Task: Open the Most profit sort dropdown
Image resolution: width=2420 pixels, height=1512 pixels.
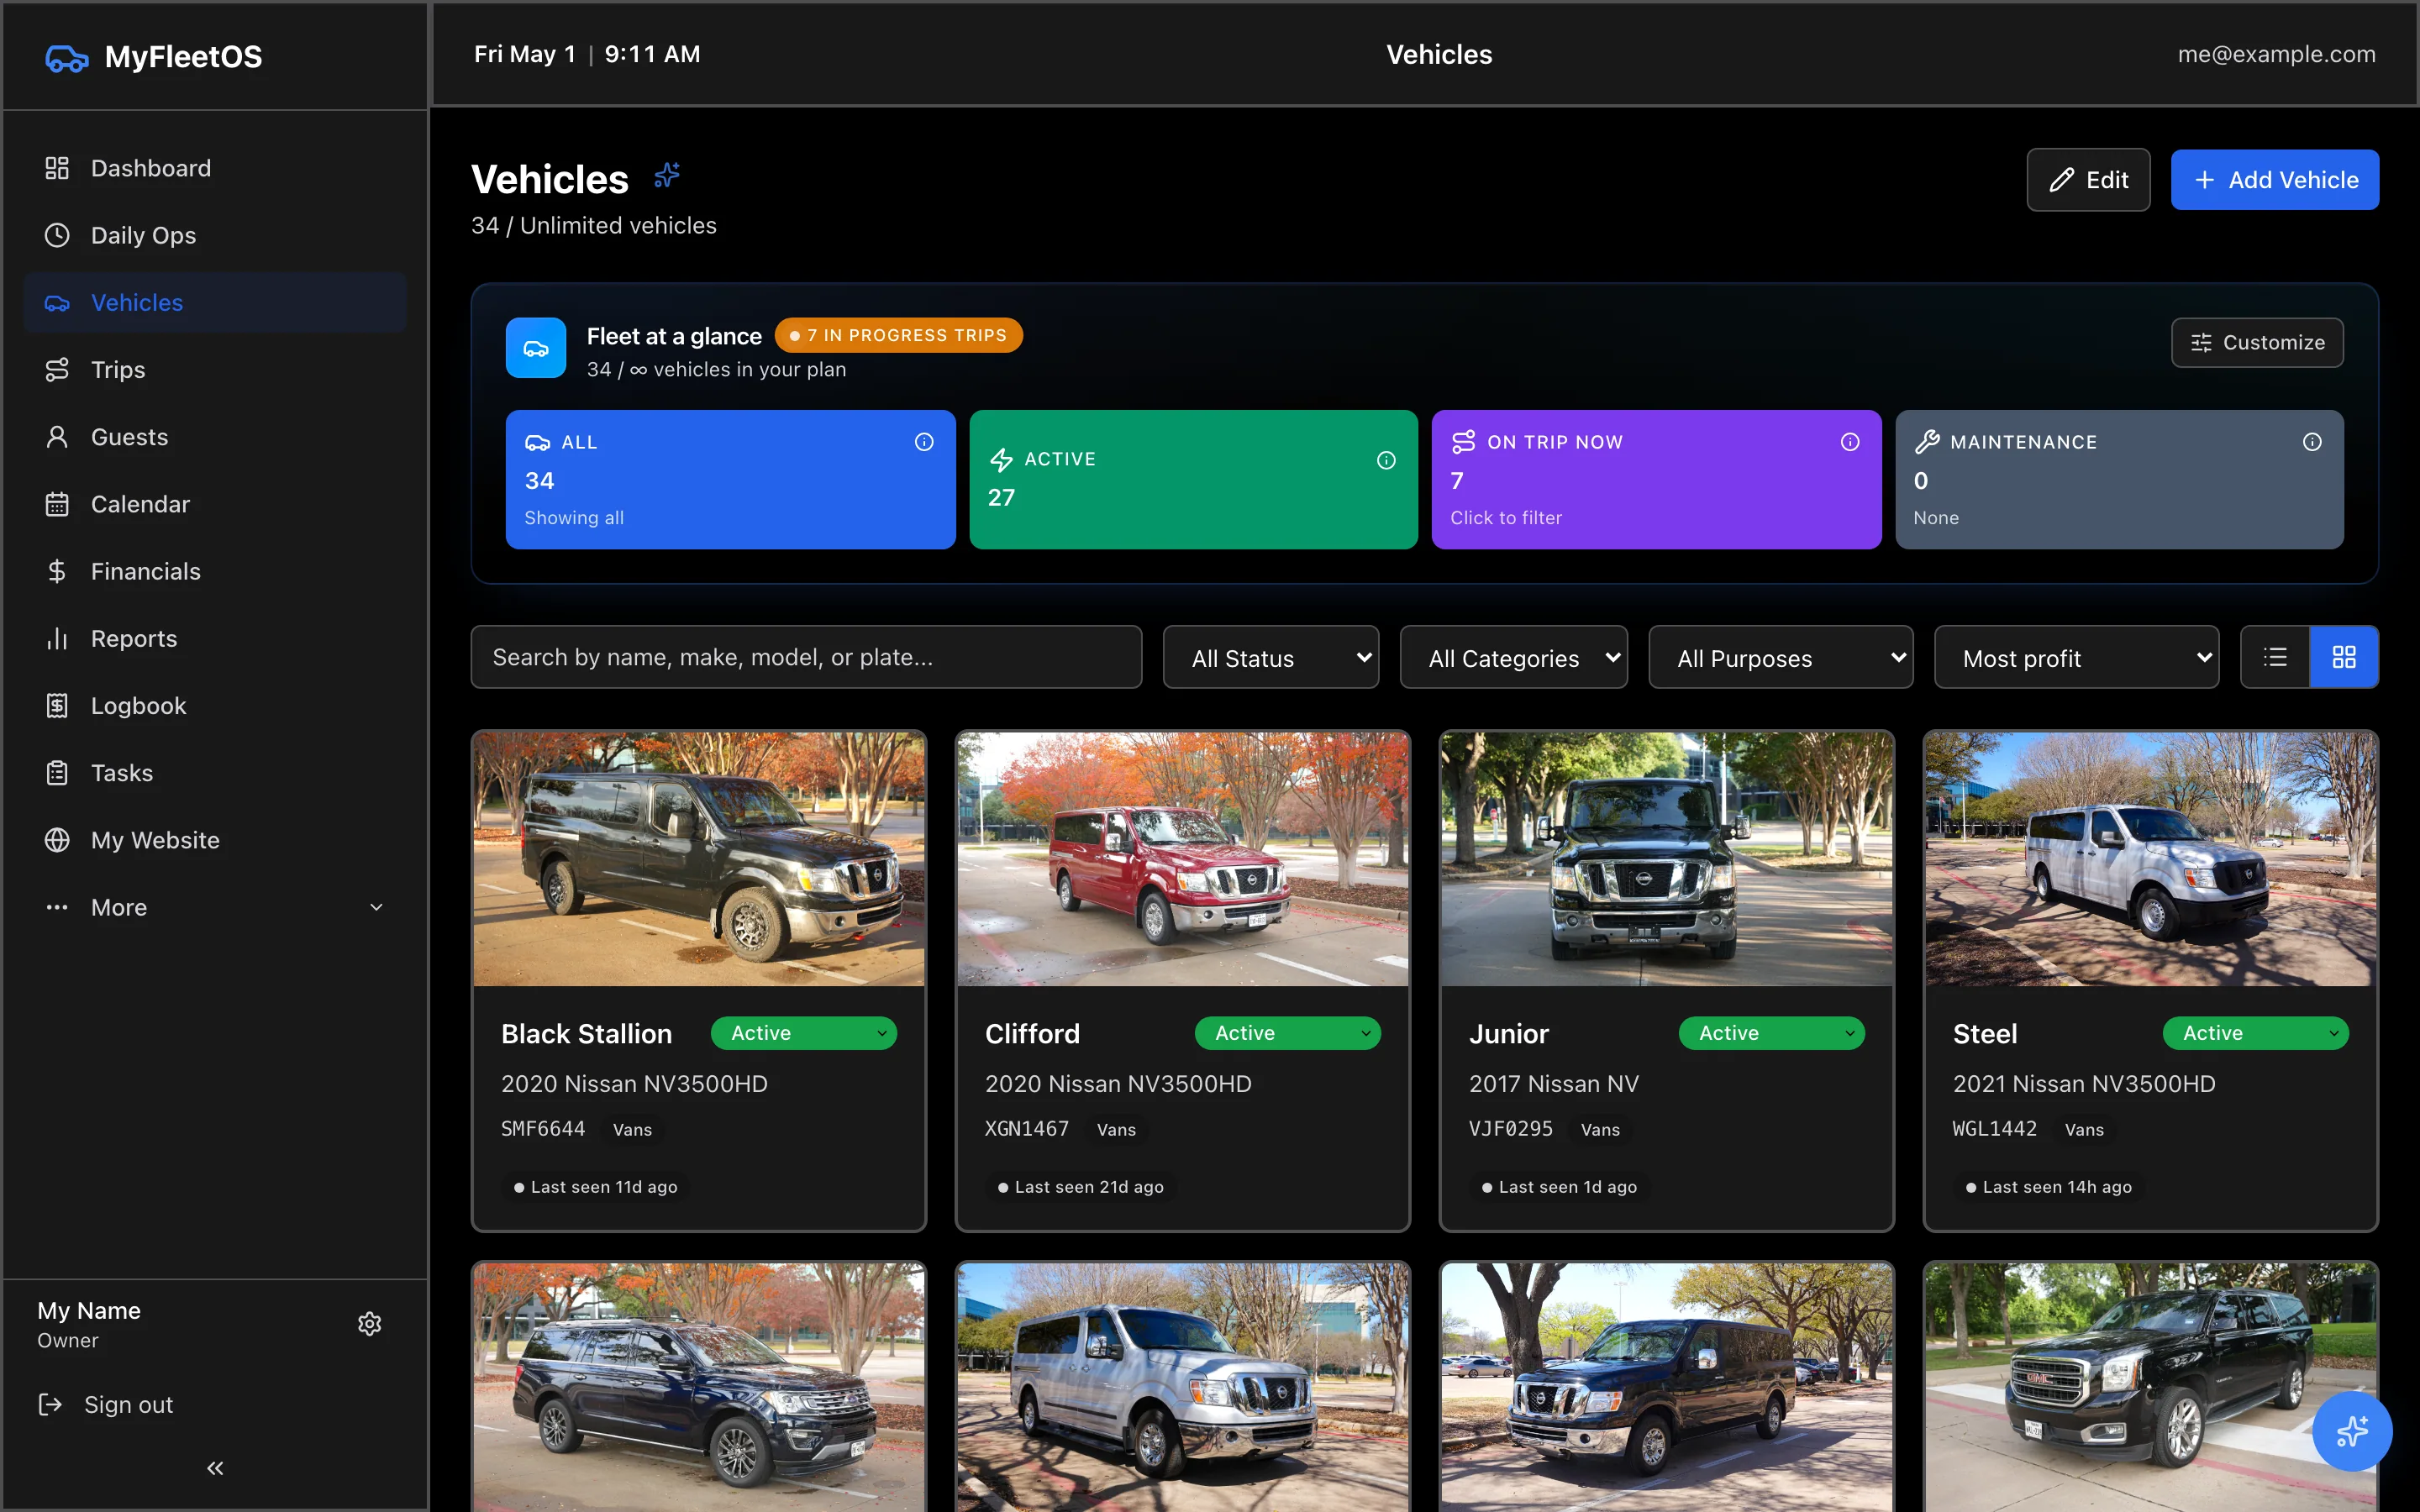Action: (x=2077, y=657)
